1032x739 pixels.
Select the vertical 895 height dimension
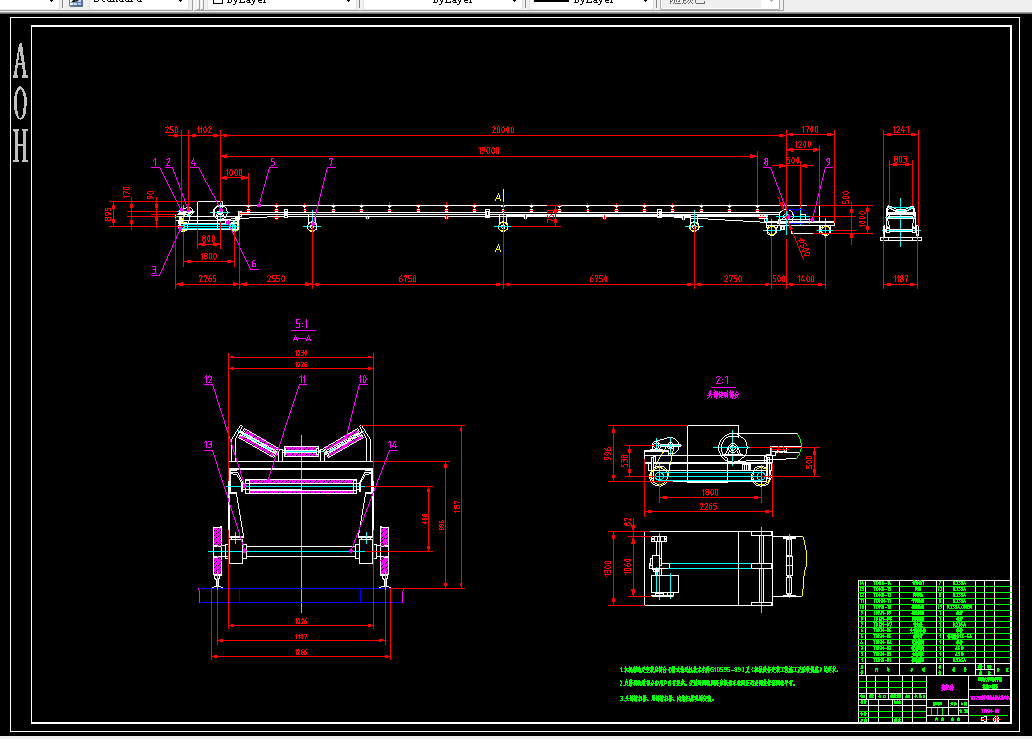[109, 215]
